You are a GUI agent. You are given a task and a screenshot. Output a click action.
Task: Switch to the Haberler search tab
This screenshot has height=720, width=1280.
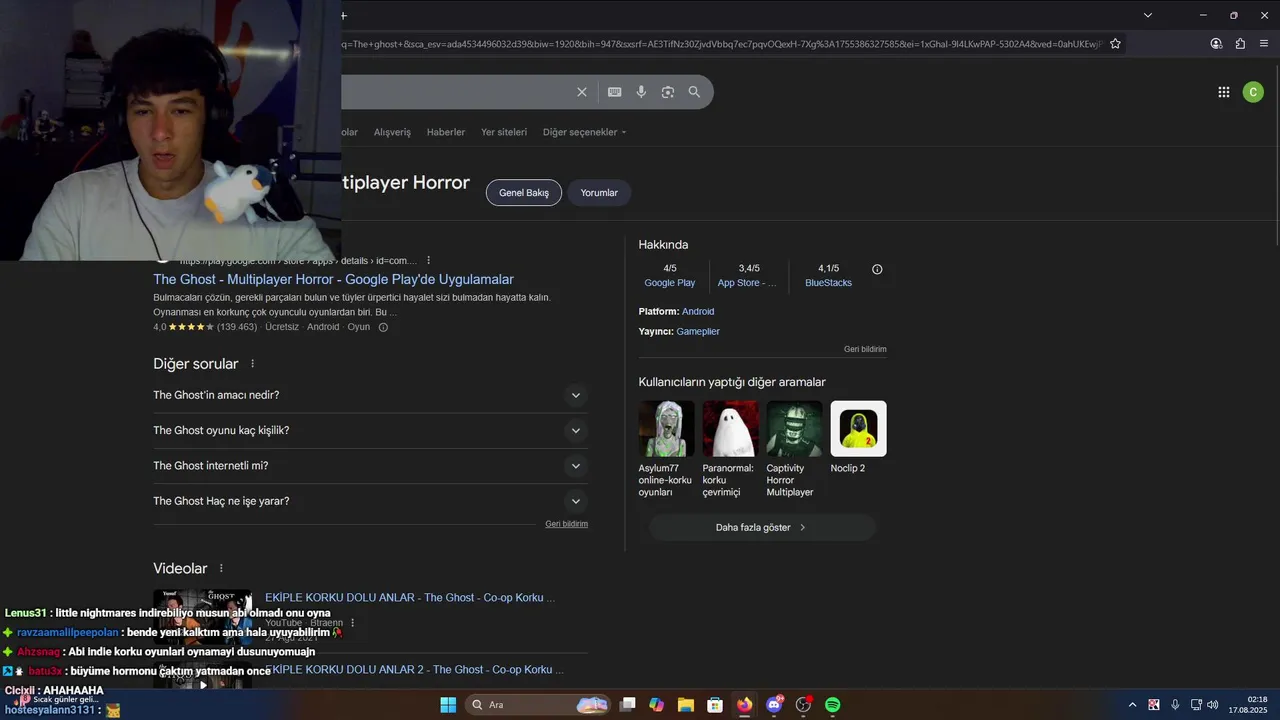point(446,132)
